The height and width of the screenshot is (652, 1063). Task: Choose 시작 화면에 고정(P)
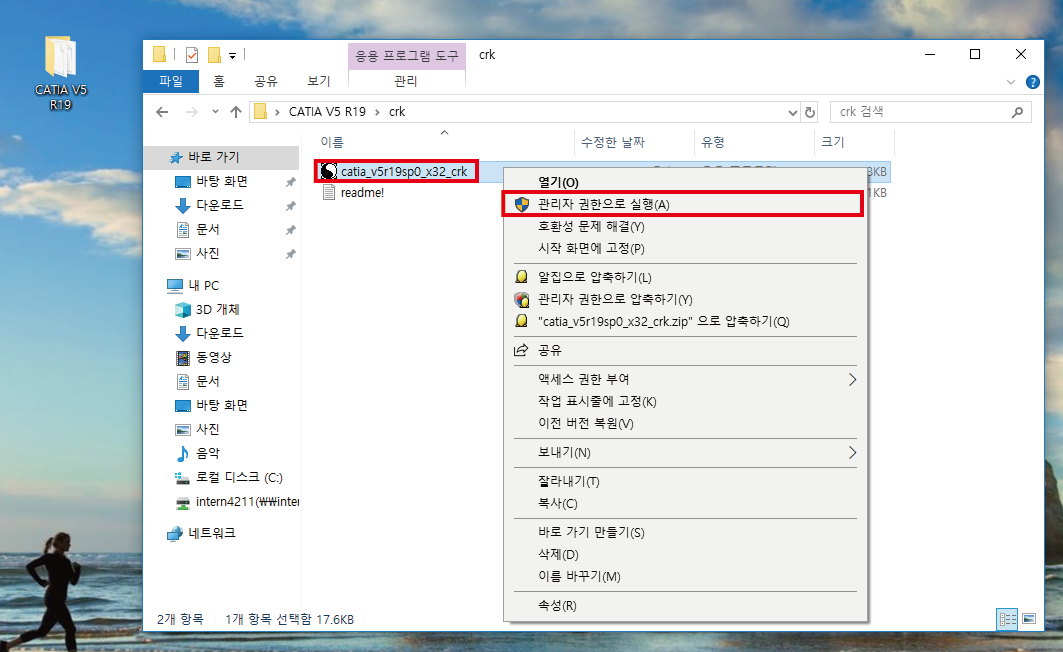[685, 248]
